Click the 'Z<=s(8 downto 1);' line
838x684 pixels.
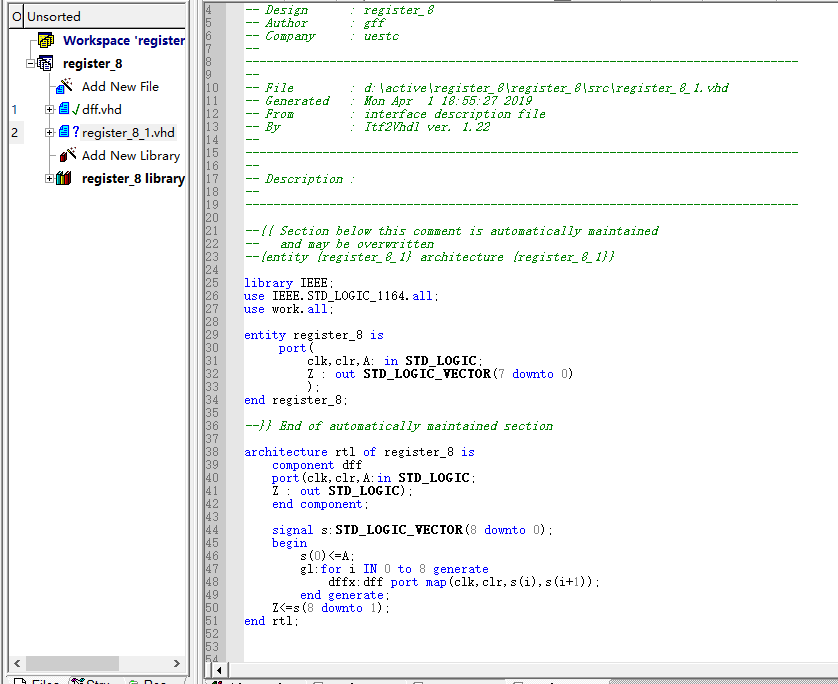330,608
